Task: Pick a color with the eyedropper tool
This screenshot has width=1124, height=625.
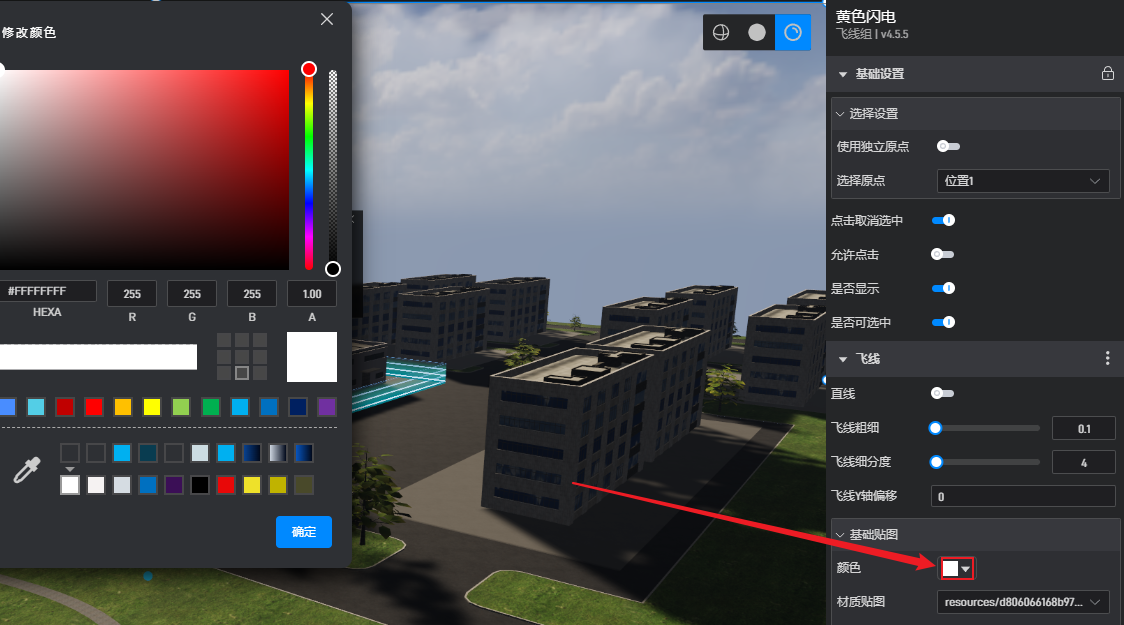Action: point(27,470)
